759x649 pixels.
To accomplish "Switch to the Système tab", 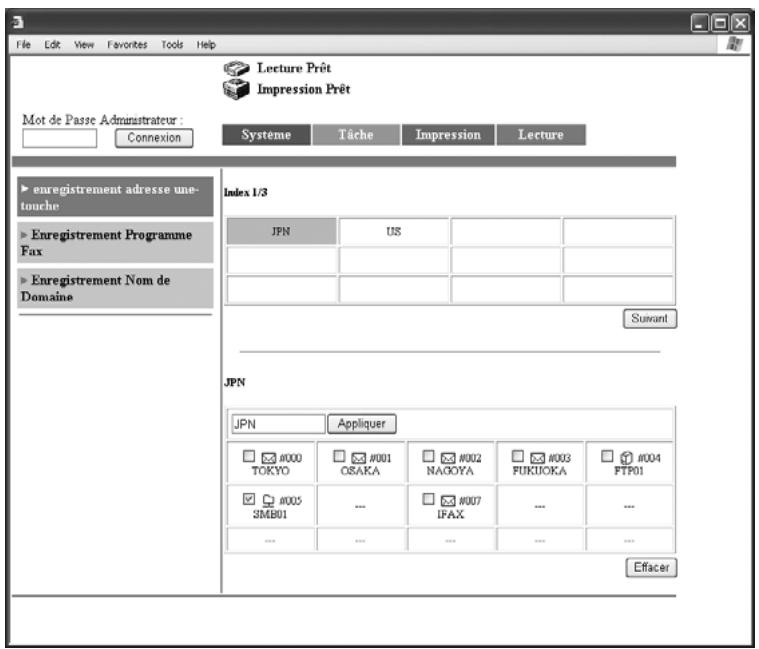I will pyautogui.click(x=266, y=135).
